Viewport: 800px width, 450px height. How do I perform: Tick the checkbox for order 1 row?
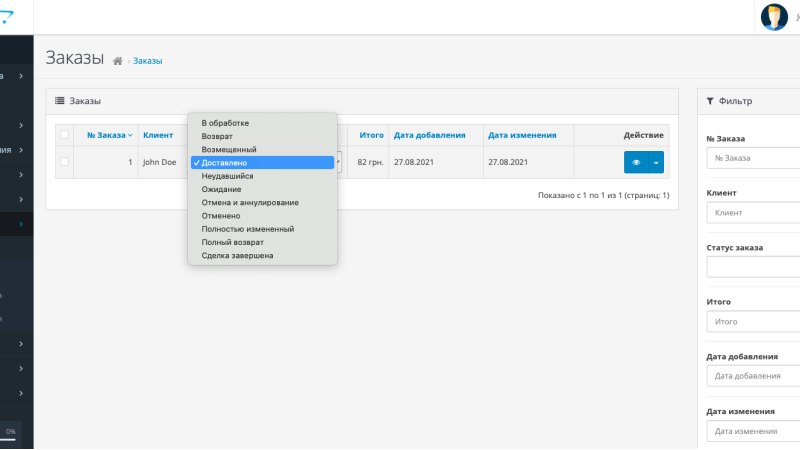[x=64, y=162]
